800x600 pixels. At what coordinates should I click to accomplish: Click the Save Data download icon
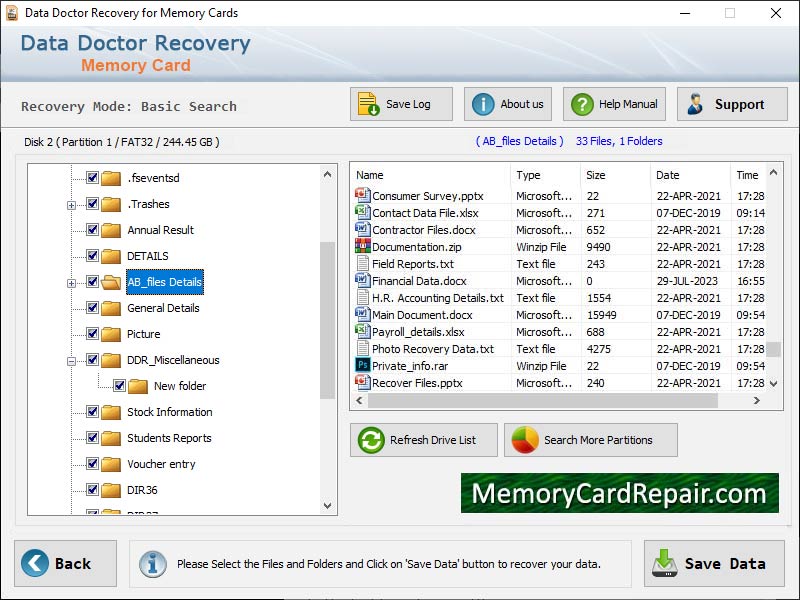[665, 562]
